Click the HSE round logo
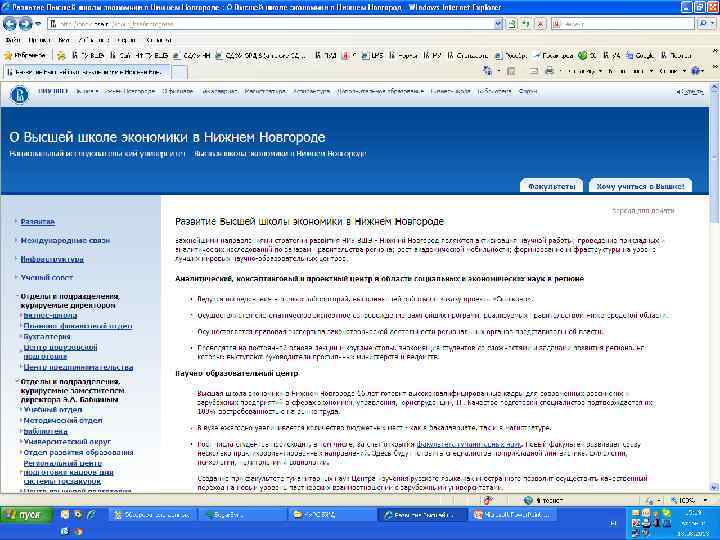This screenshot has width=720, height=540. coord(20,95)
